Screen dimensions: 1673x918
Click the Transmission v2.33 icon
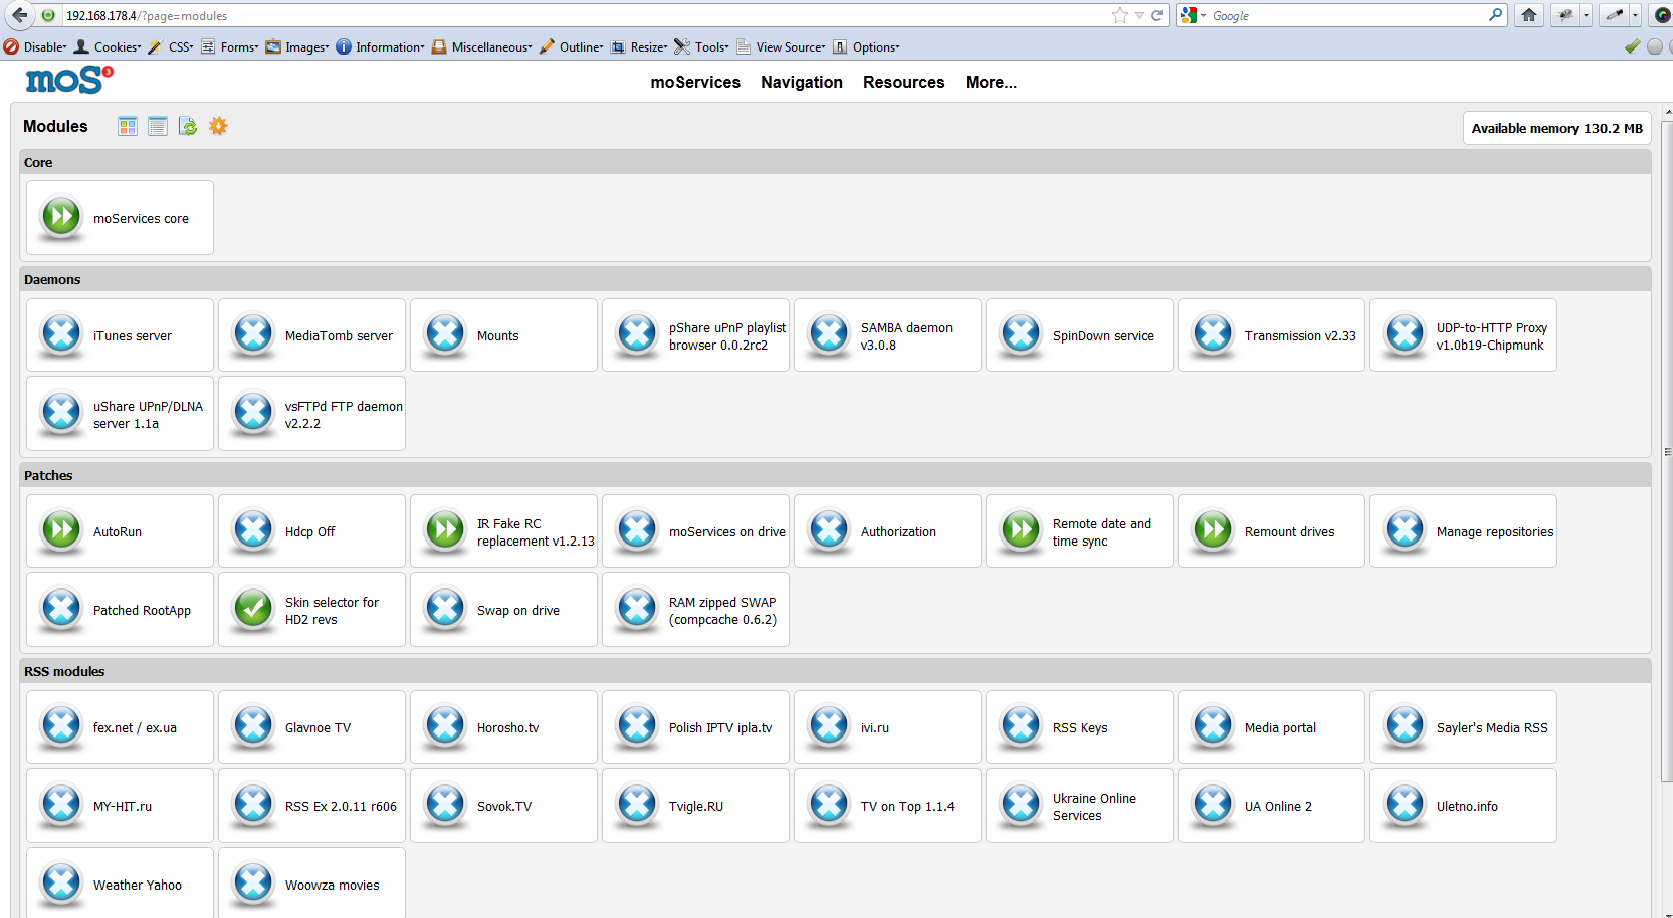(x=1213, y=334)
